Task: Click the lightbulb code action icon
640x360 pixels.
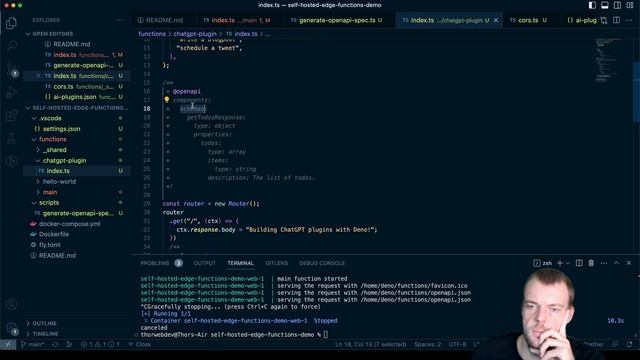Action: pos(167,100)
